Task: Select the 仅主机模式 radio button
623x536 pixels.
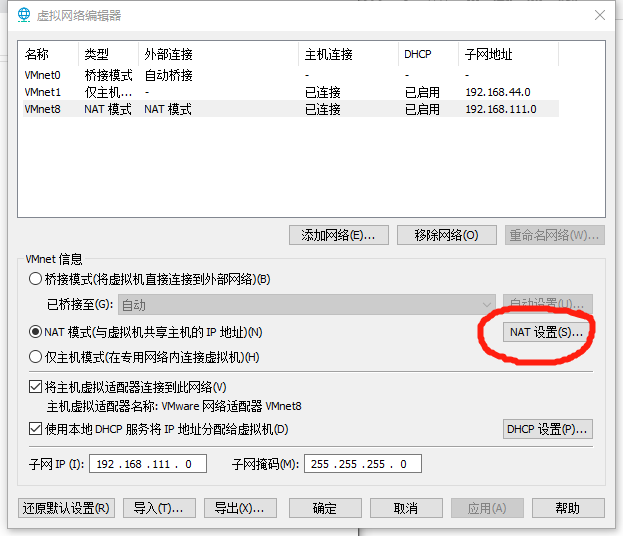Action: [x=35, y=357]
